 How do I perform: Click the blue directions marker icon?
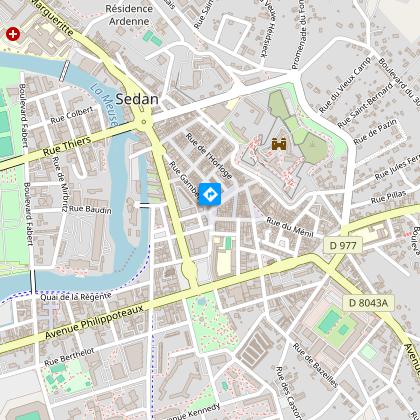tap(210, 194)
